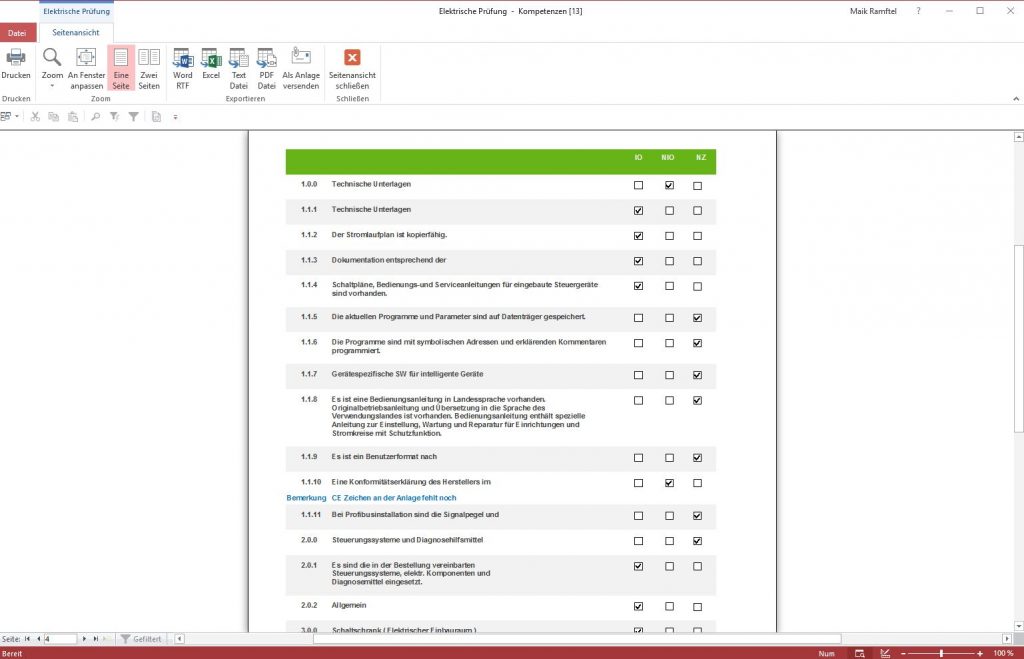Click the Maik Ramftel account name
The image size is (1024, 659).
pyautogui.click(x=873, y=11)
